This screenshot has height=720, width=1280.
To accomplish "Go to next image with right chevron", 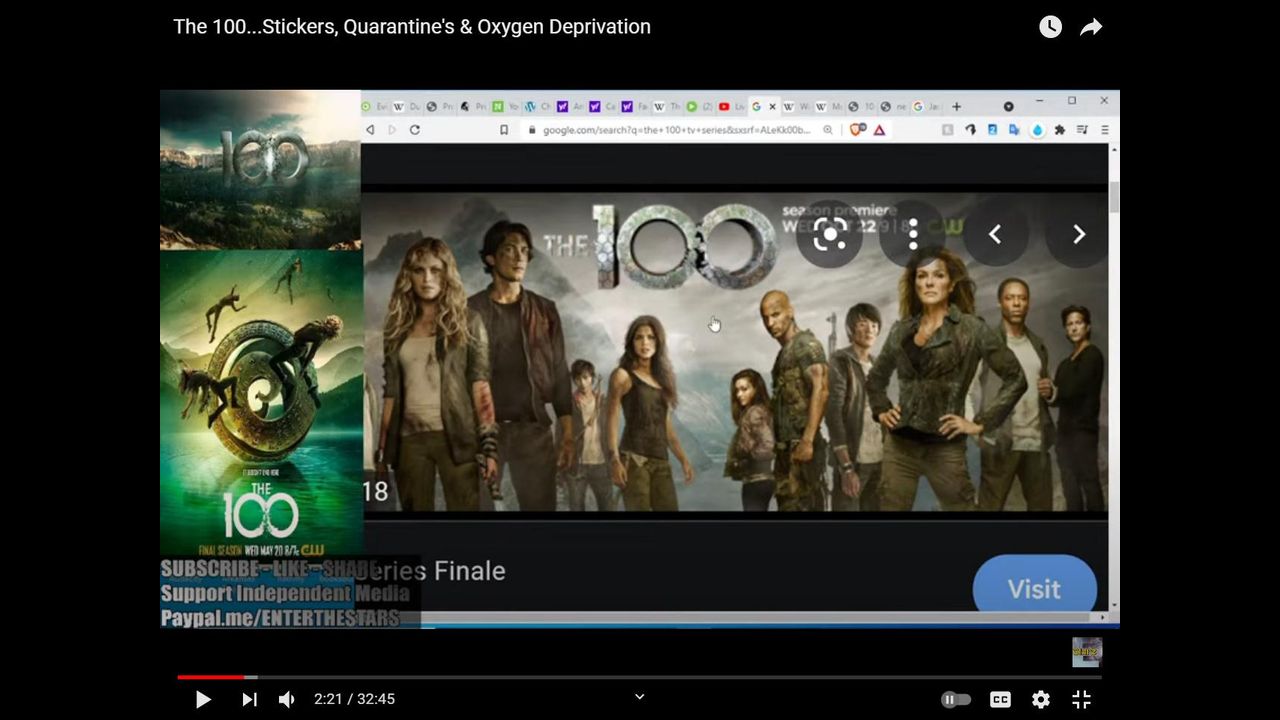I will [x=1078, y=234].
